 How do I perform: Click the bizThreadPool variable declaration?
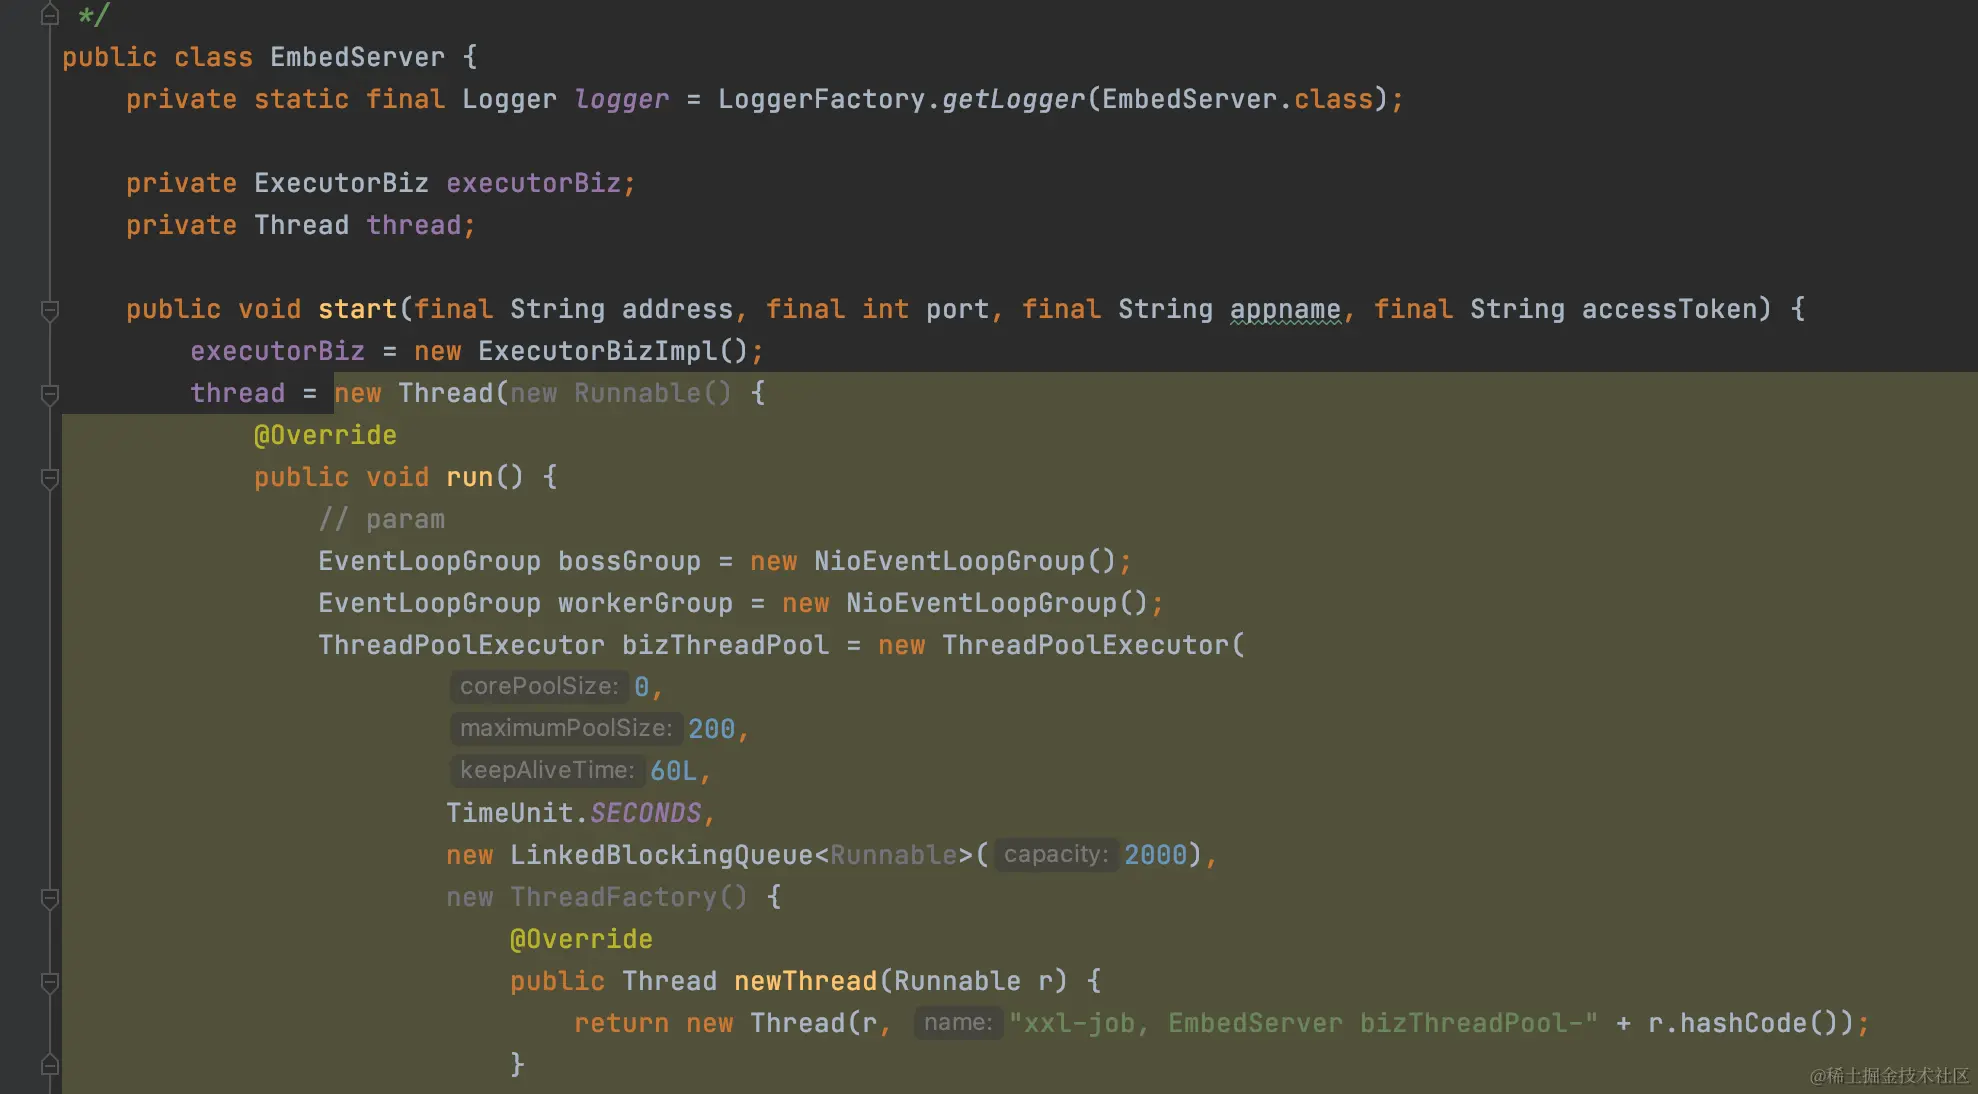(x=725, y=645)
